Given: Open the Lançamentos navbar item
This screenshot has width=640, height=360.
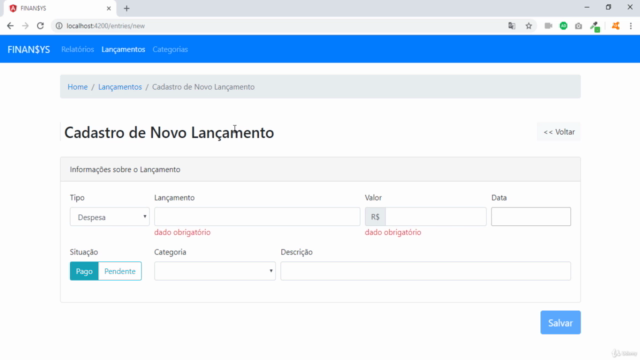Looking at the screenshot, I should (123, 49).
